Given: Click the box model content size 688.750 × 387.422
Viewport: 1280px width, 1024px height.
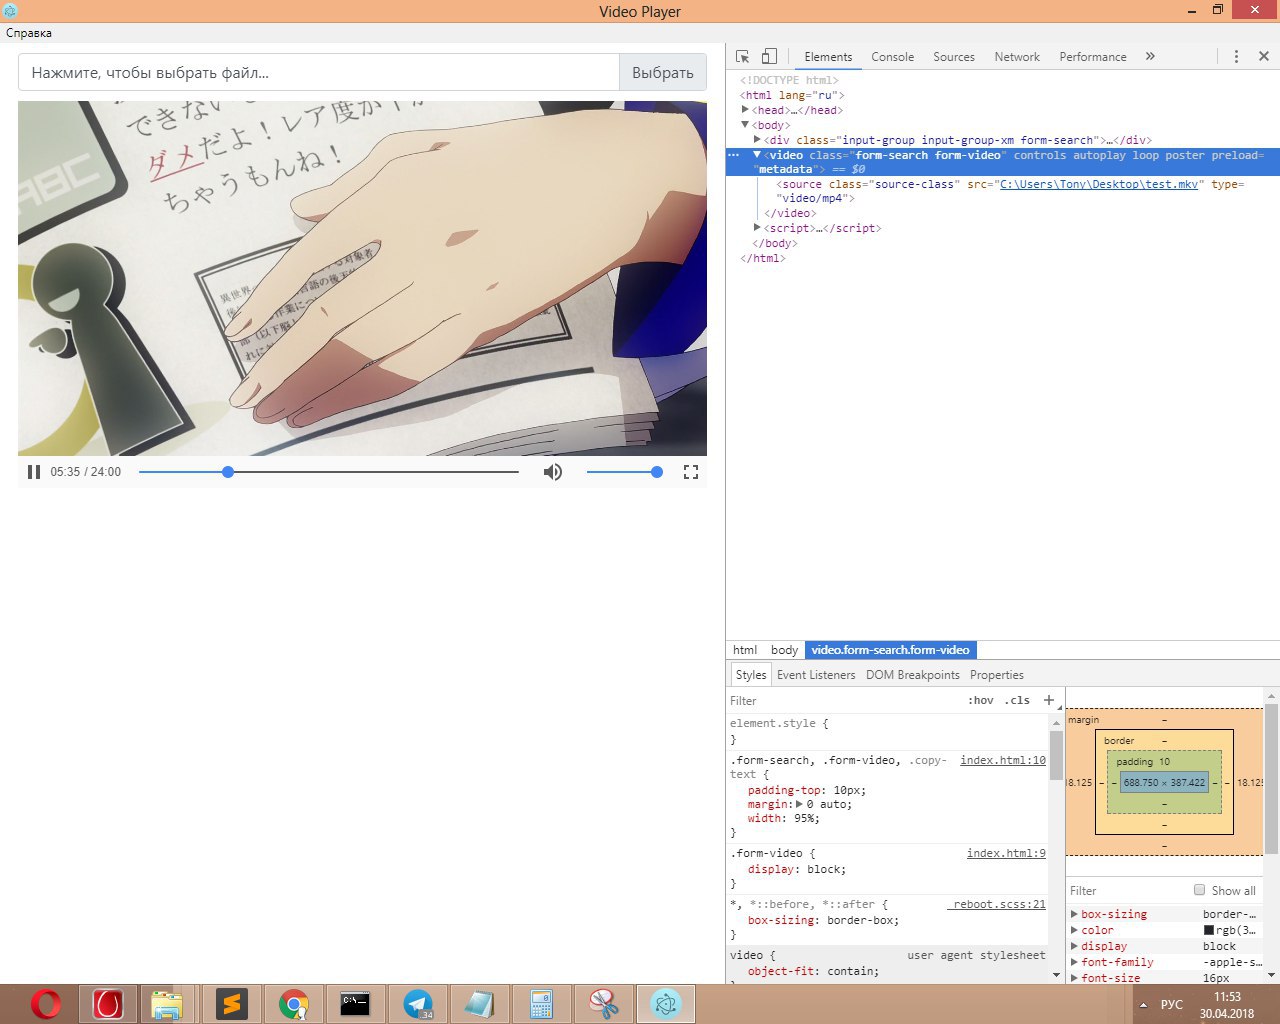Looking at the screenshot, I should click(1164, 782).
